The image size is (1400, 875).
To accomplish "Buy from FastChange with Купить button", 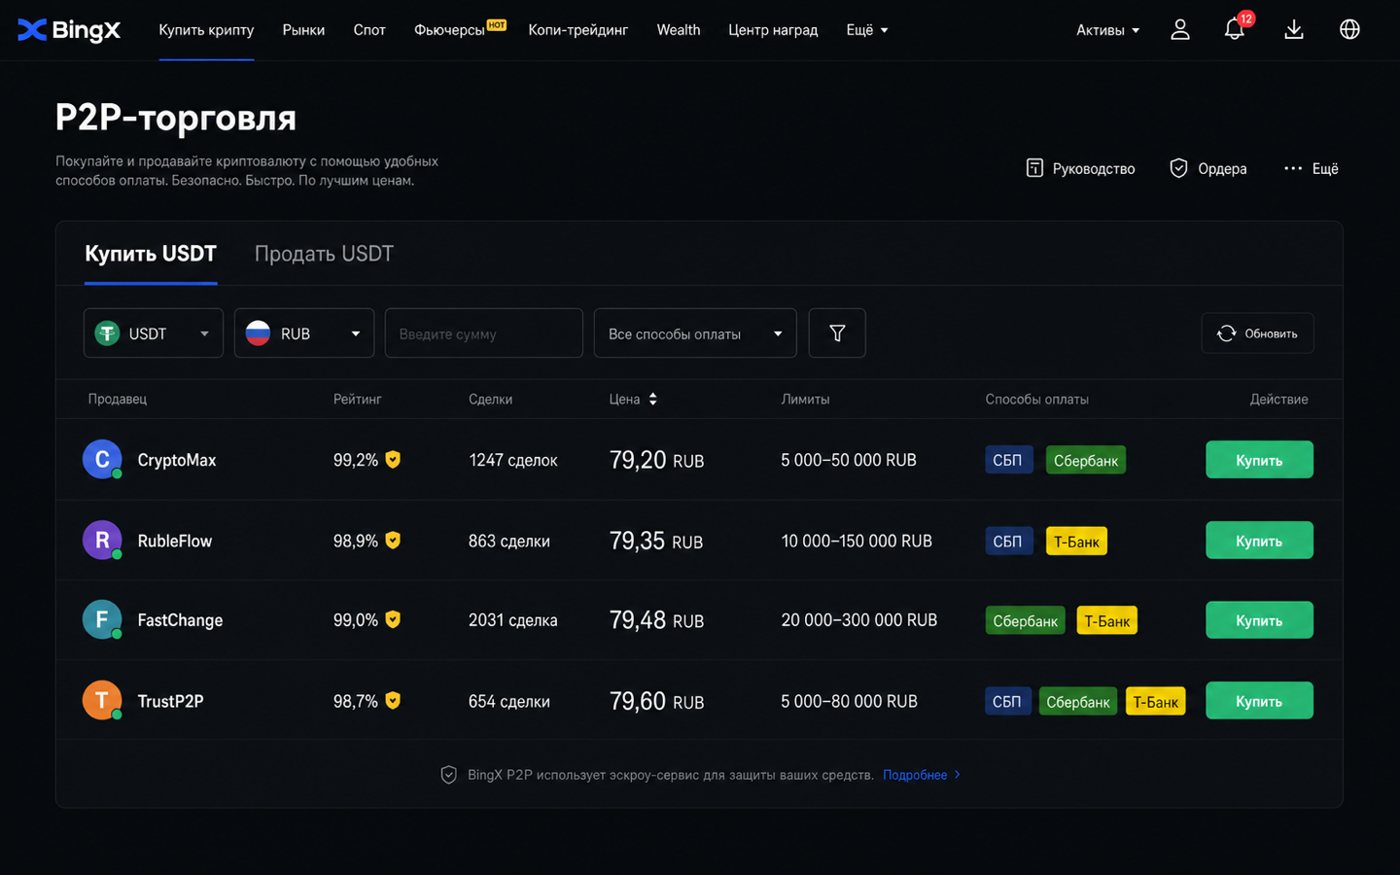I will (x=1259, y=620).
